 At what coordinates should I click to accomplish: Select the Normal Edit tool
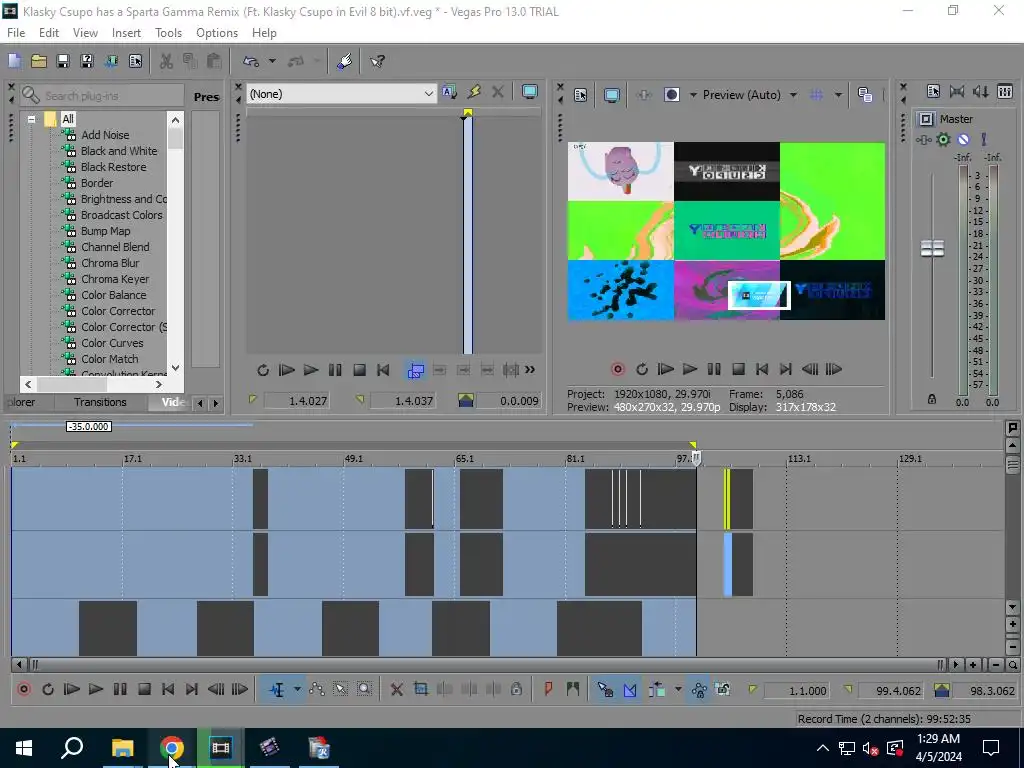coord(277,690)
